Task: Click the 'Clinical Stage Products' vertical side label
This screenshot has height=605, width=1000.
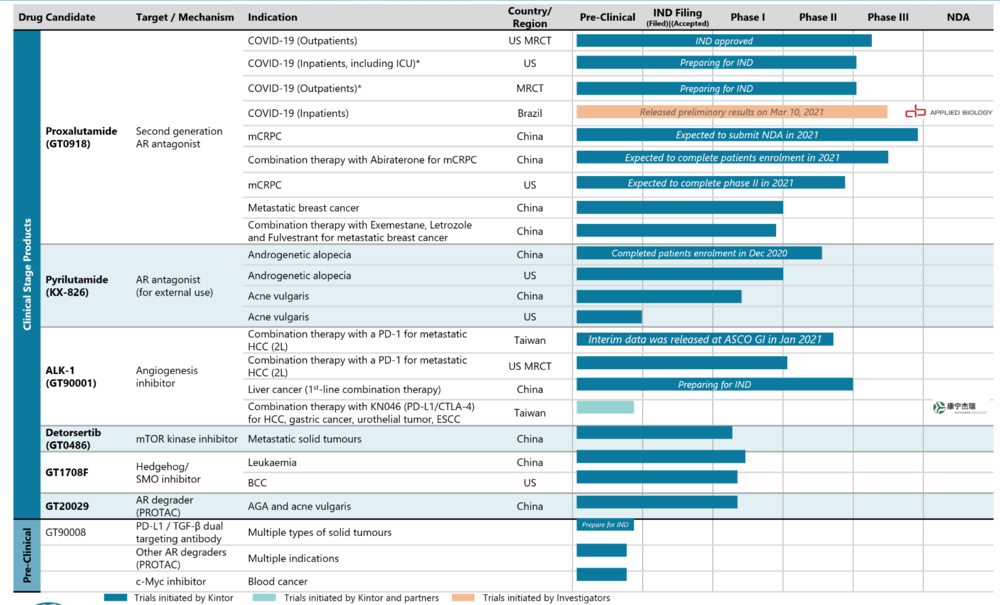Action: coord(27,275)
